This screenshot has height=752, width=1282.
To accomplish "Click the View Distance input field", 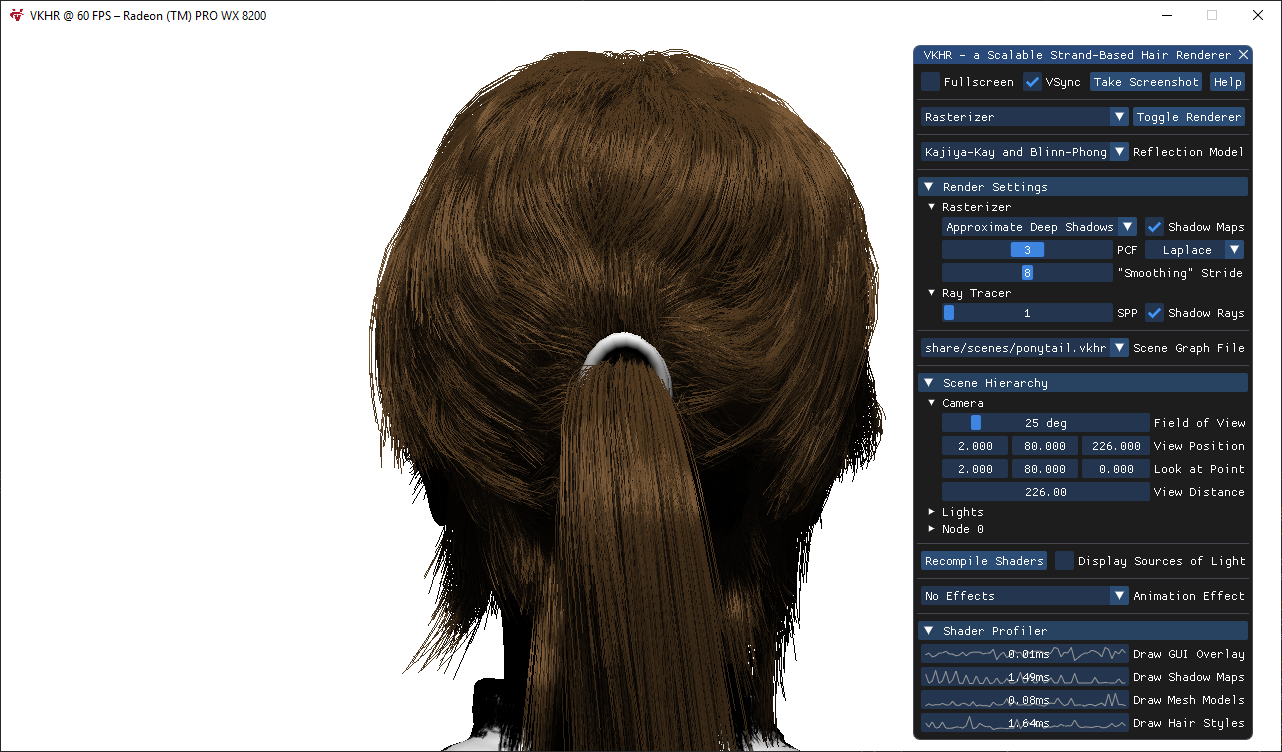I will click(x=1045, y=492).
